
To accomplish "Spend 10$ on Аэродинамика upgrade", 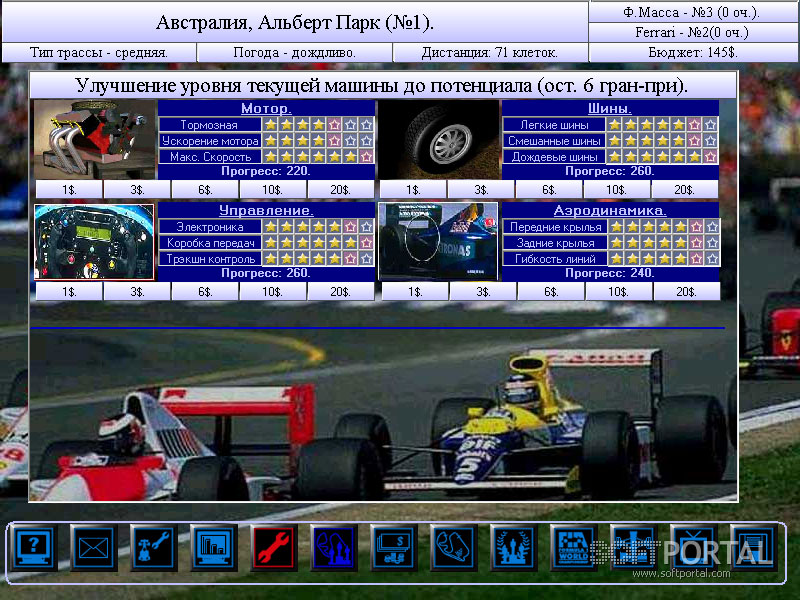I will pyautogui.click(x=619, y=292).
